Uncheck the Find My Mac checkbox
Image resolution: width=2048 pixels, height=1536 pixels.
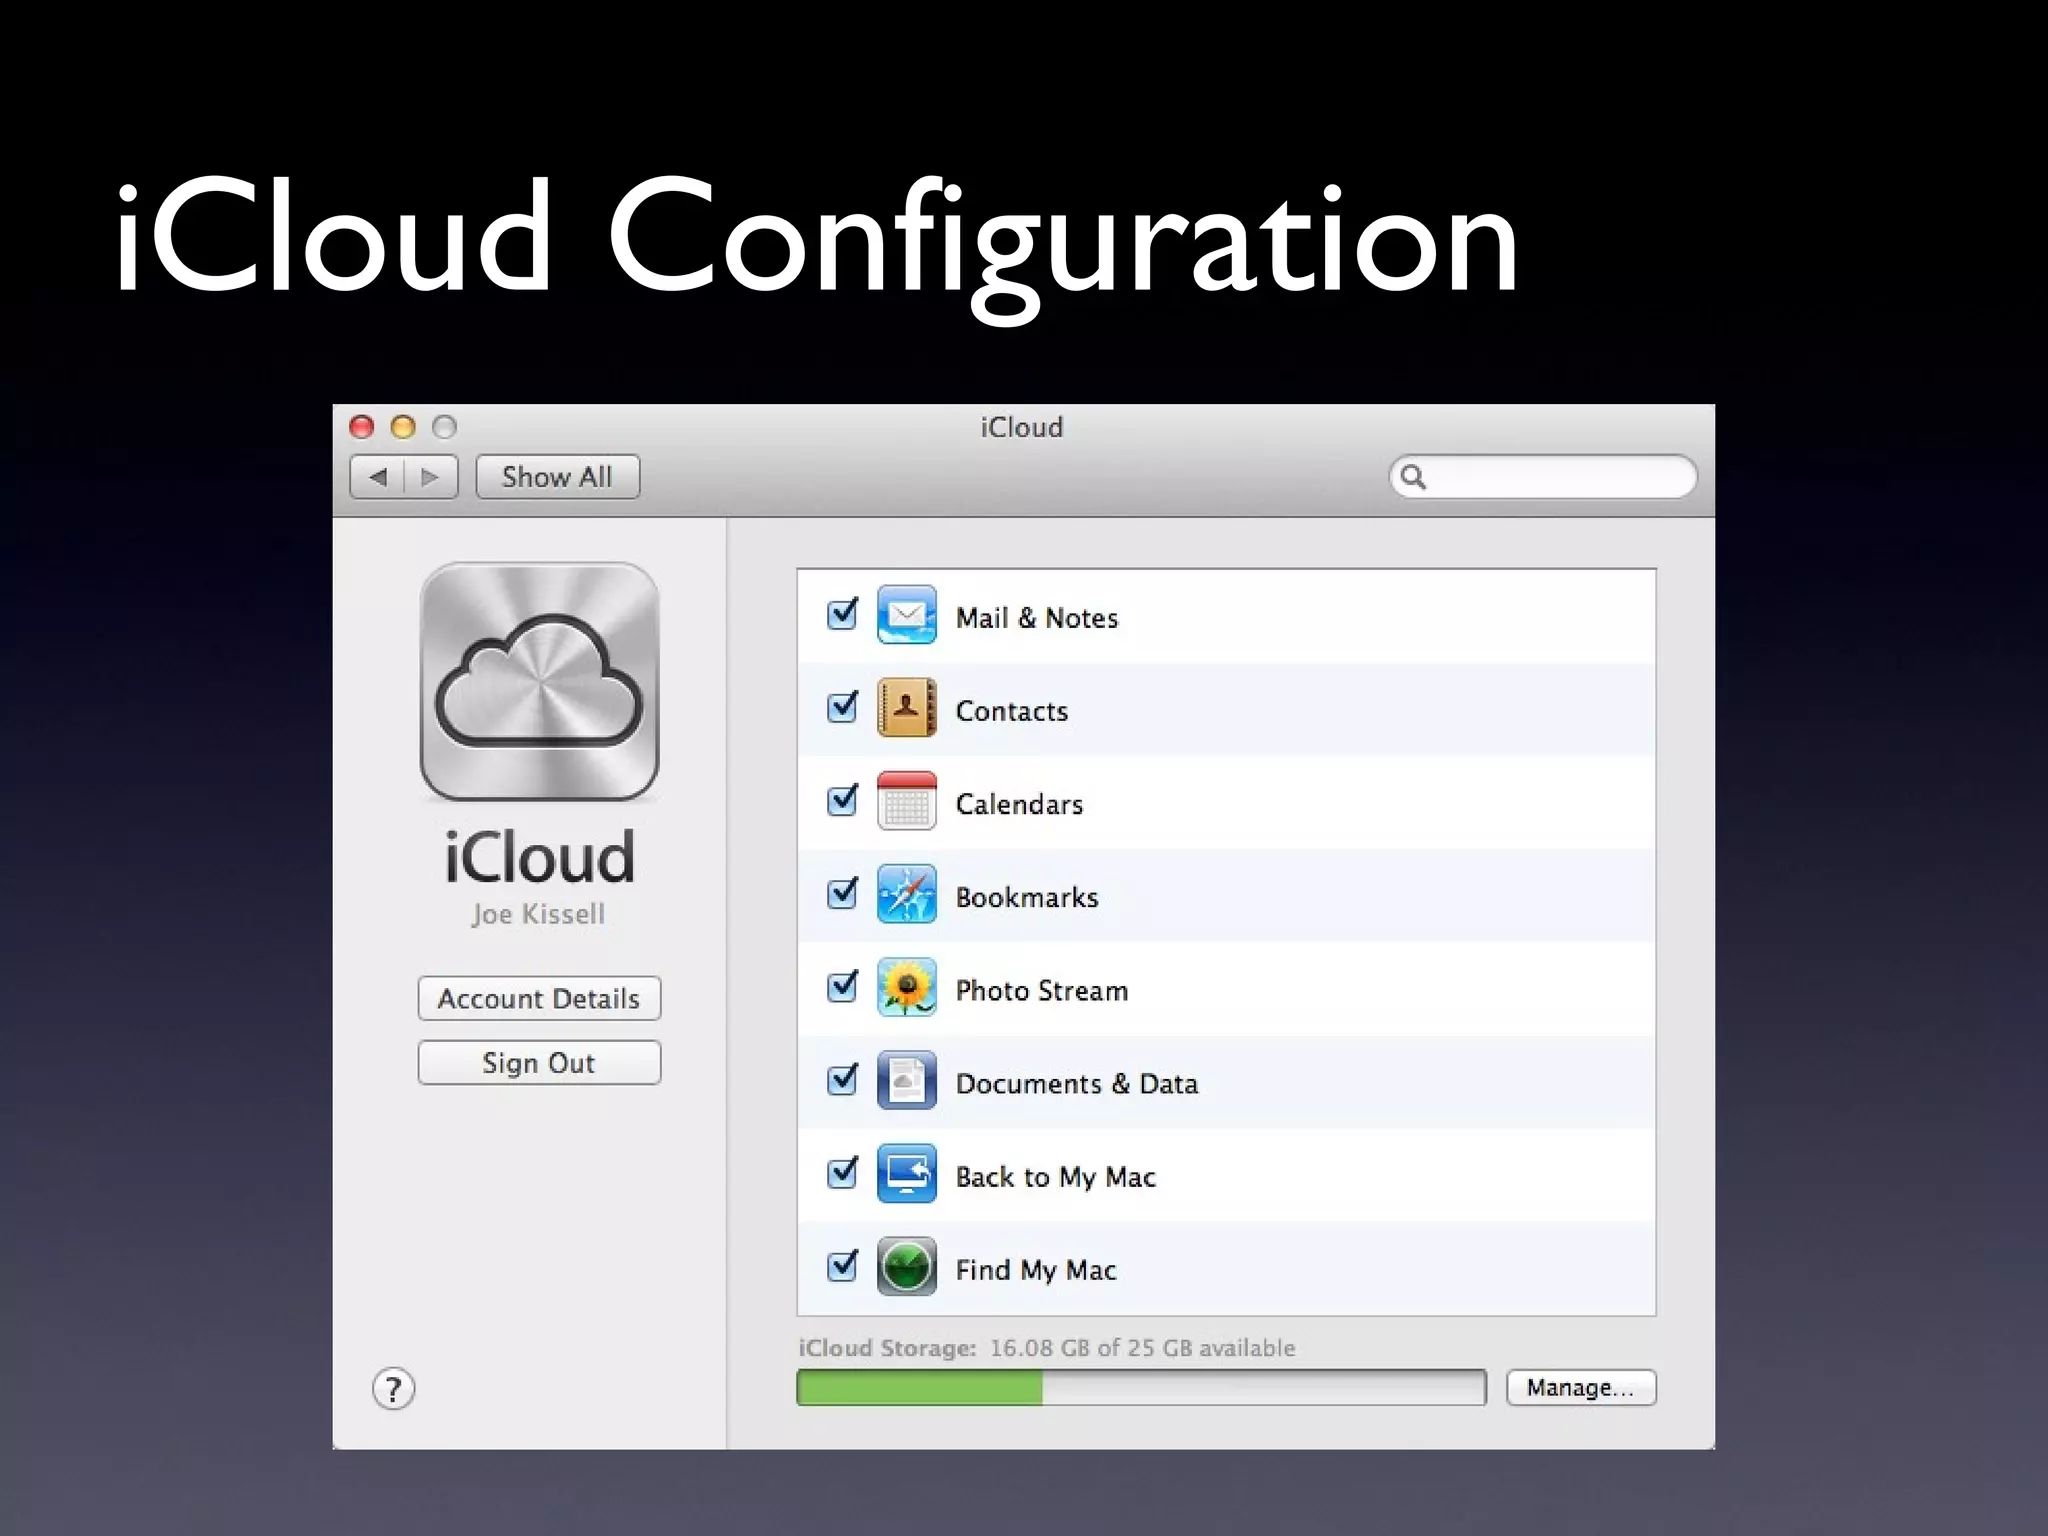[842, 1265]
